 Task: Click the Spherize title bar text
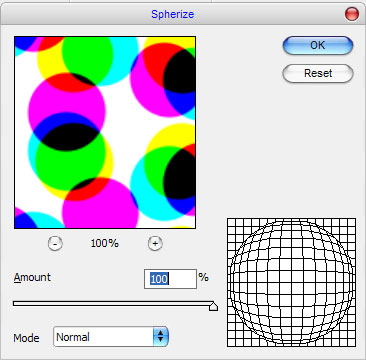click(173, 14)
